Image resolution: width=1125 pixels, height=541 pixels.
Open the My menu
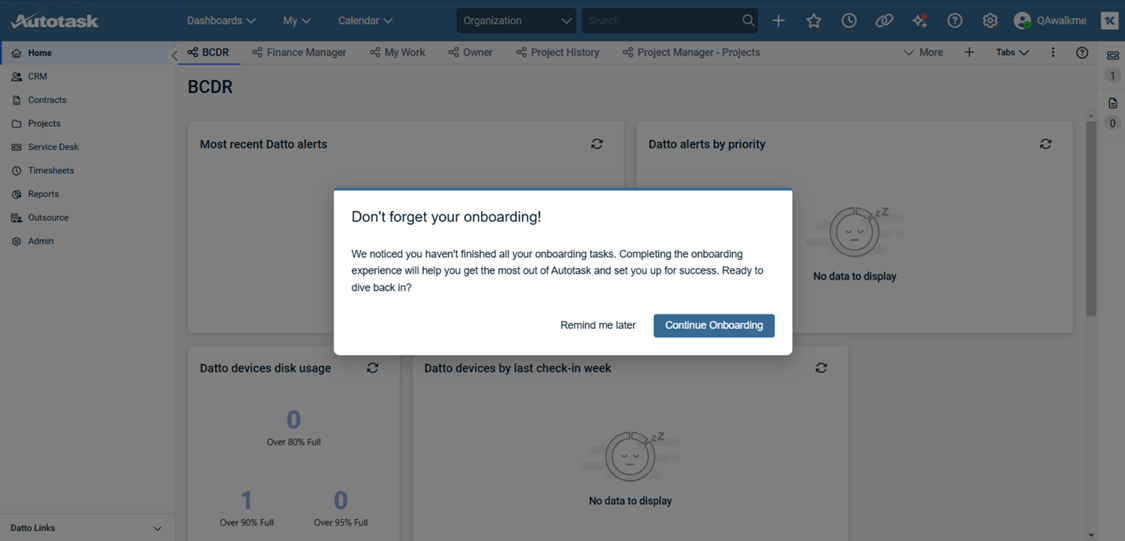coord(297,21)
